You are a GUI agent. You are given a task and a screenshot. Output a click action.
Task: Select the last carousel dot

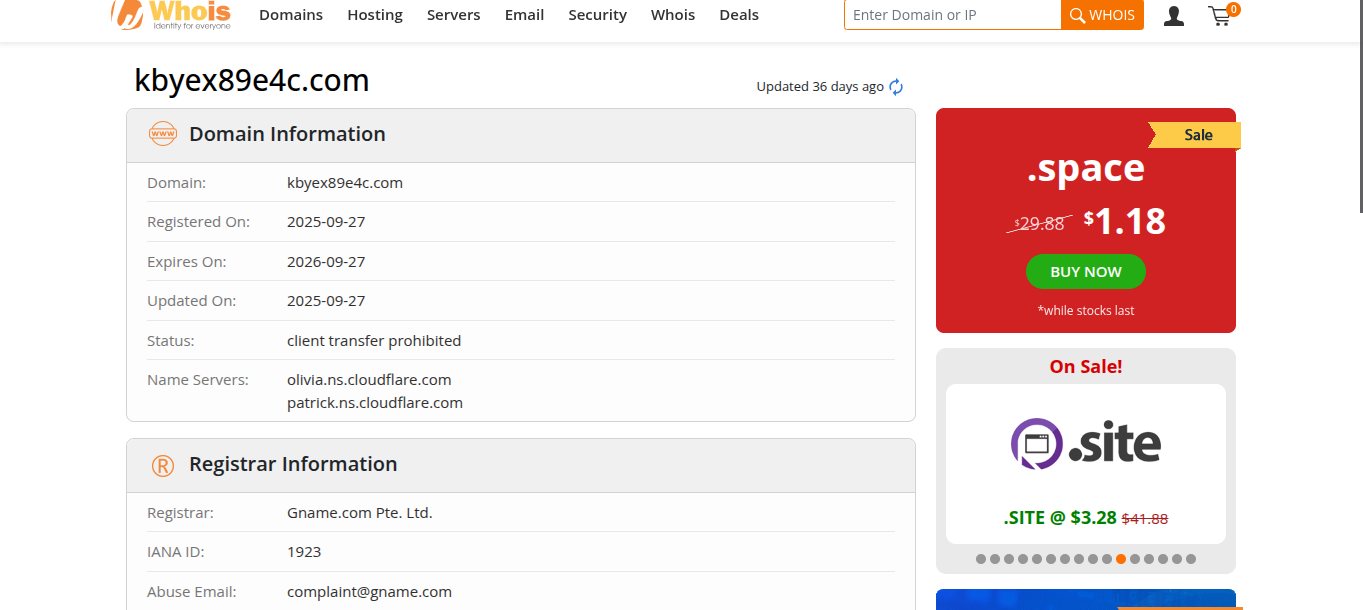coord(1191,559)
